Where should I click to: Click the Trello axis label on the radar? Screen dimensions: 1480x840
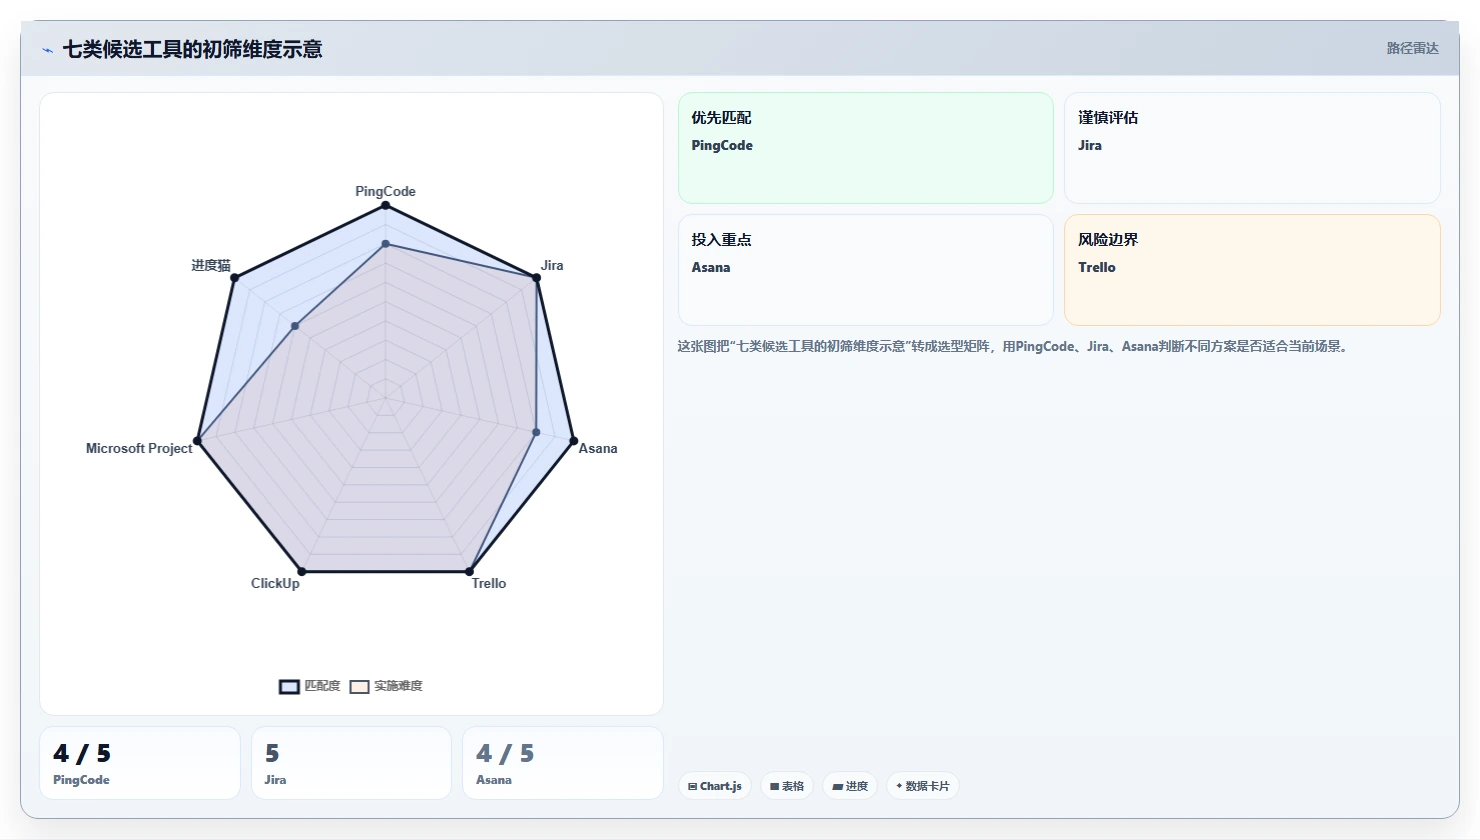(489, 583)
